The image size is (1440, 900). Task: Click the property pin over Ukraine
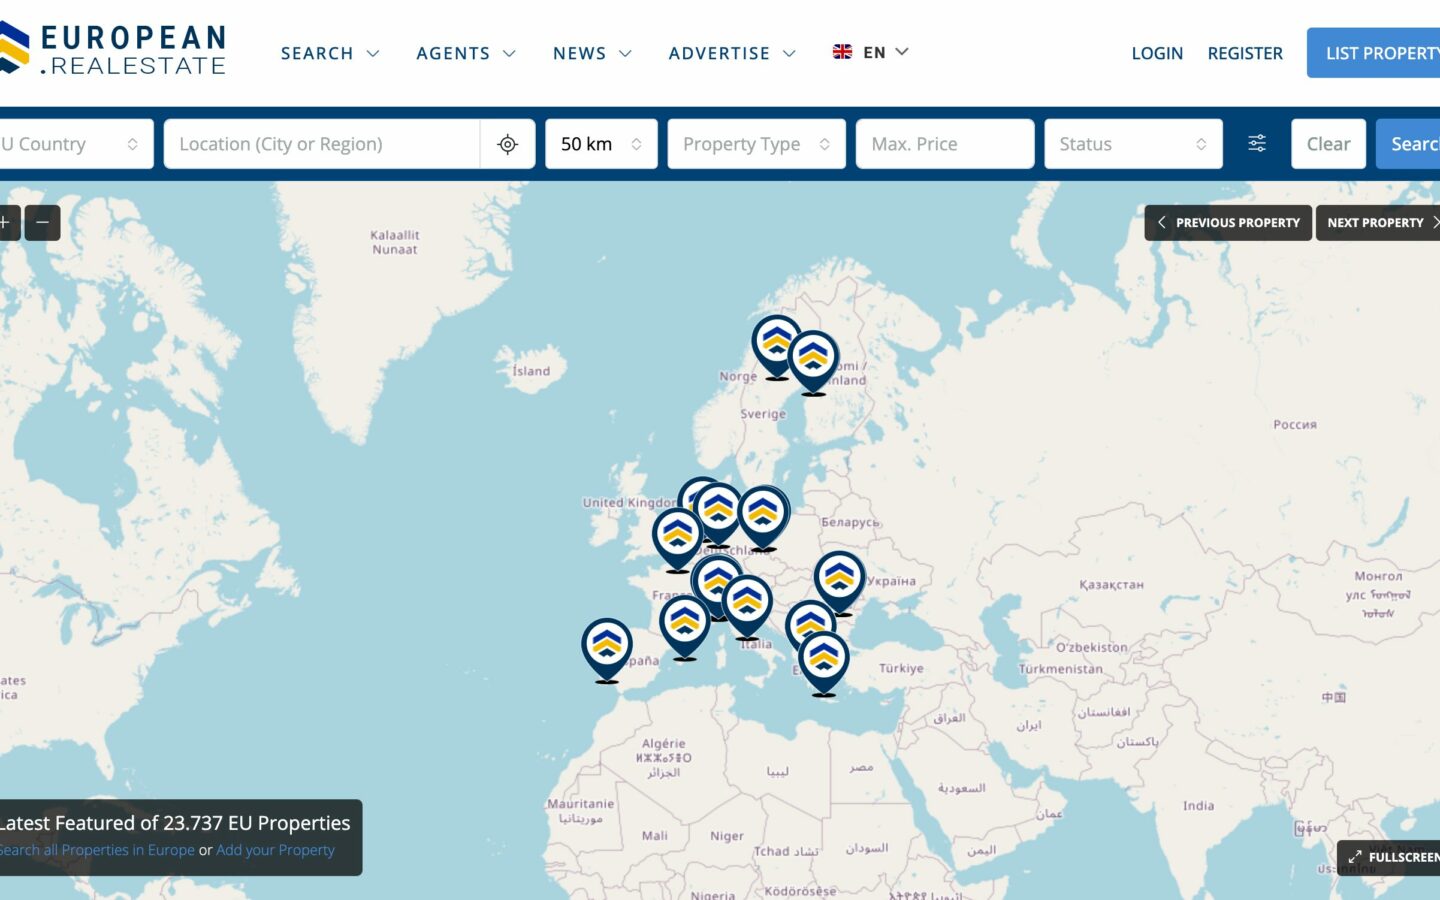(x=839, y=579)
